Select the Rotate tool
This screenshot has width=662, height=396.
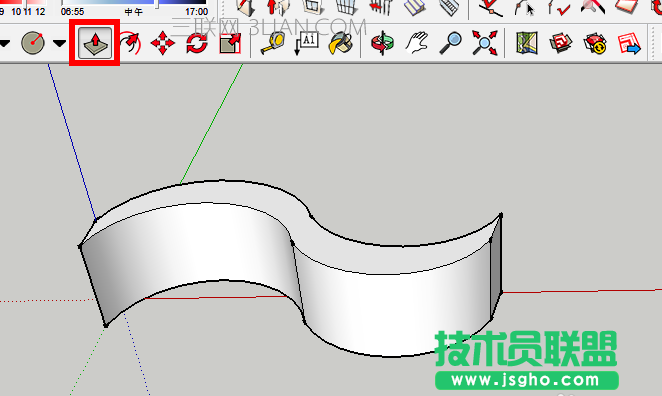tap(197, 43)
